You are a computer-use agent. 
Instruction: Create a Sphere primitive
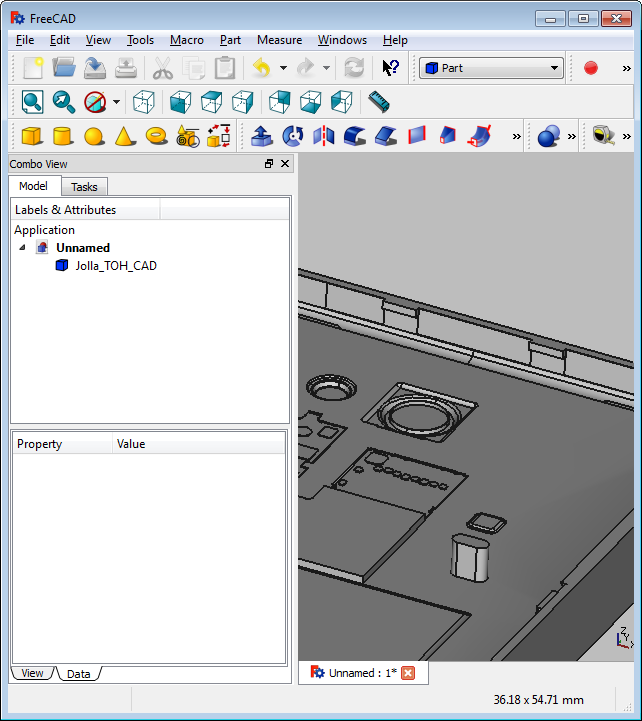tap(94, 136)
